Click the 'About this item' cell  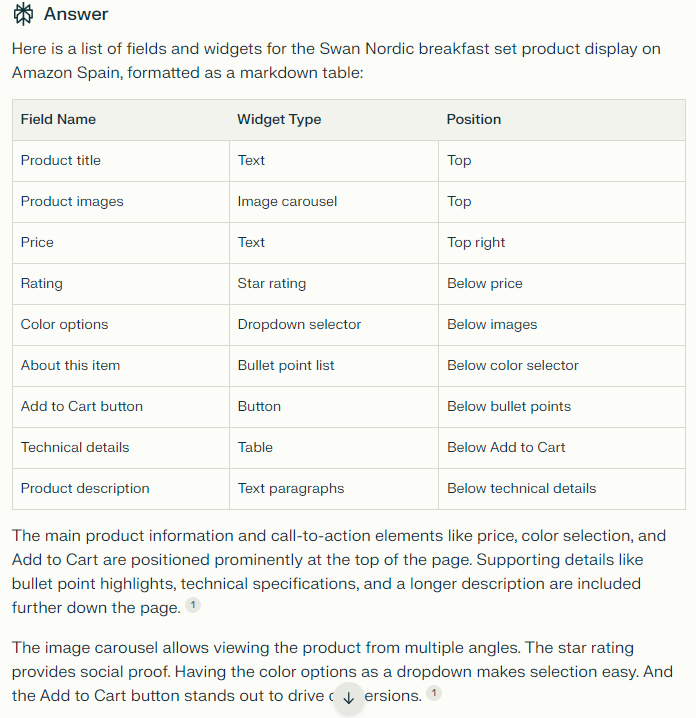pyautogui.click(x=70, y=365)
